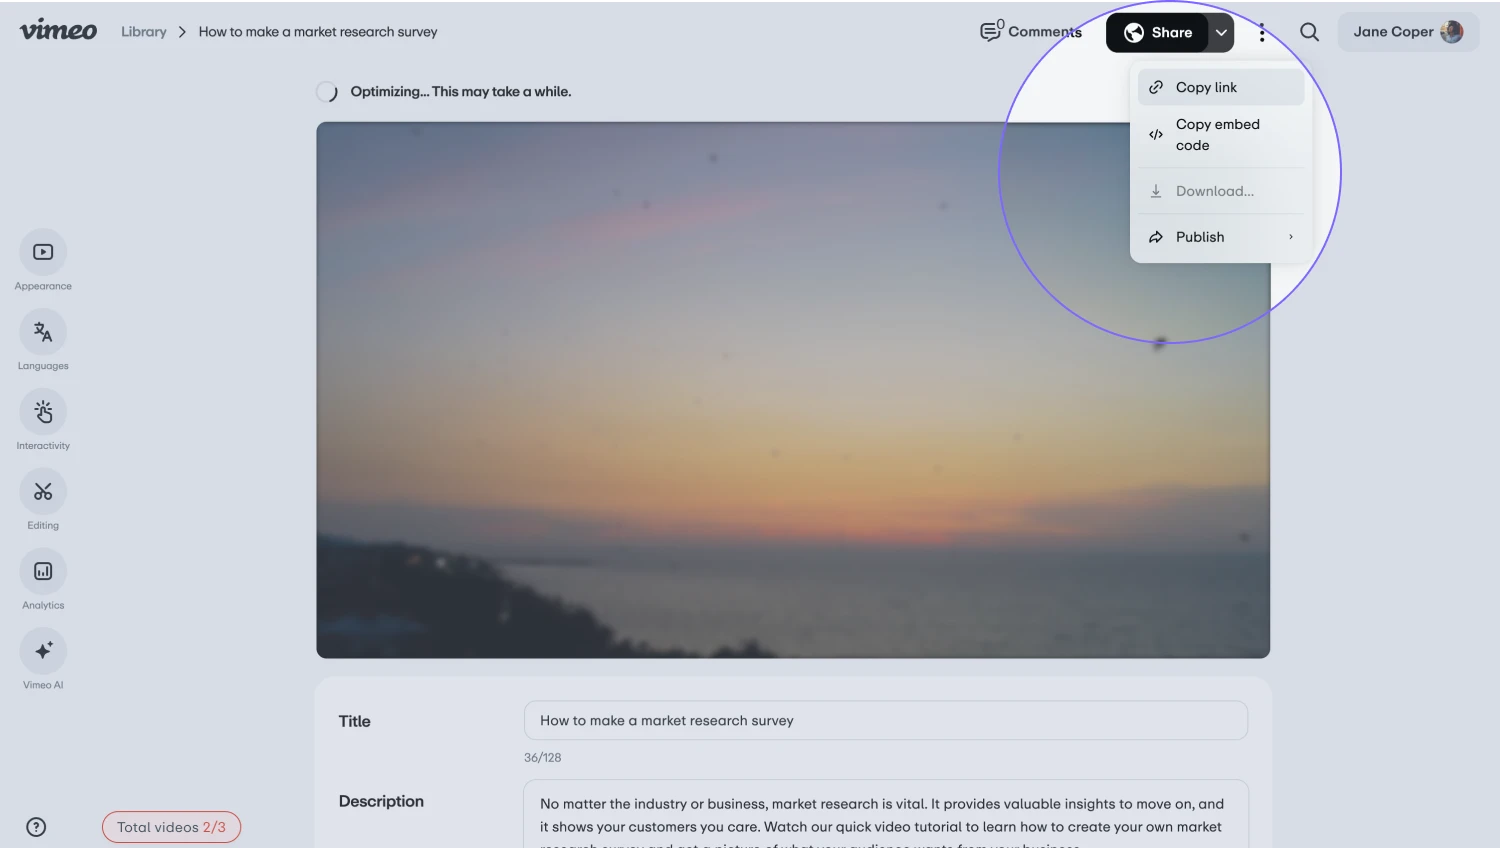The width and height of the screenshot is (1500, 848).
Task: Launch Vimeo AI sparkle icon
Action: pos(43,651)
